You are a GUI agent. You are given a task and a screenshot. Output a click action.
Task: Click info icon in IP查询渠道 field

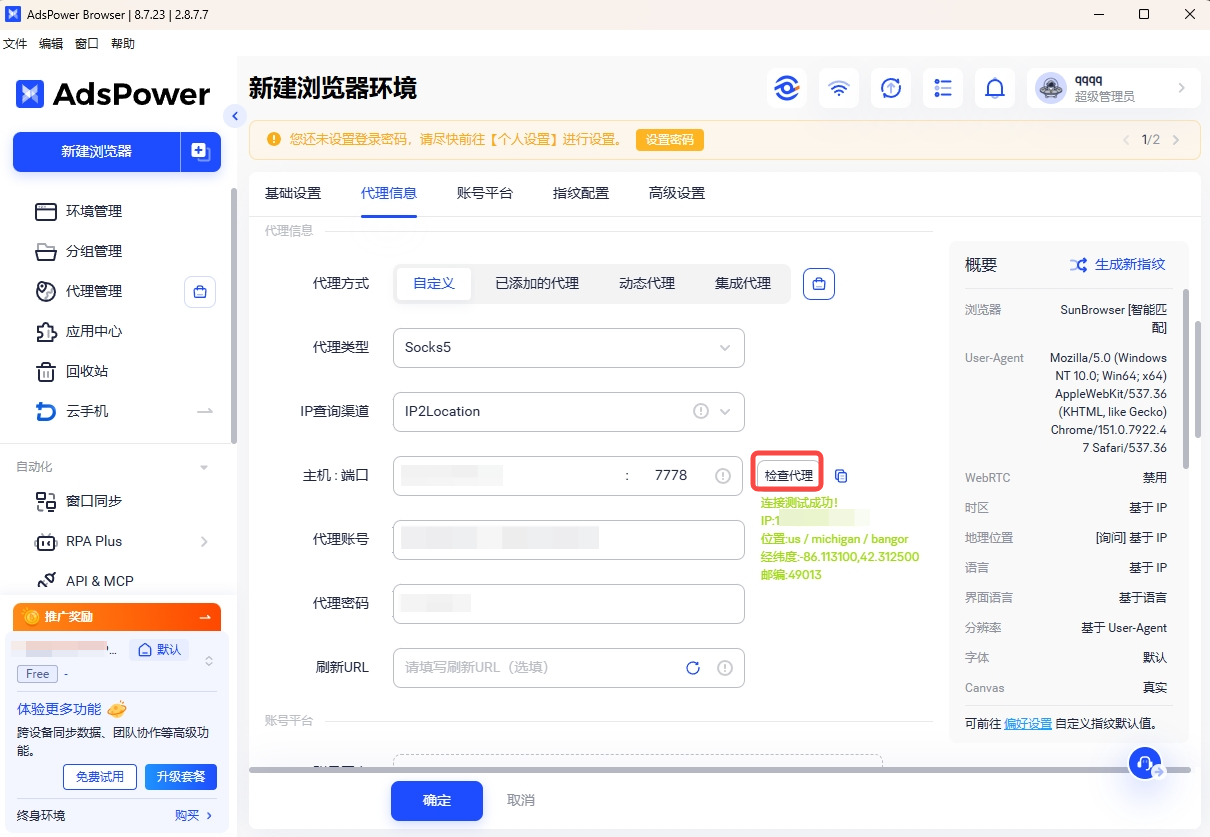[x=701, y=411]
